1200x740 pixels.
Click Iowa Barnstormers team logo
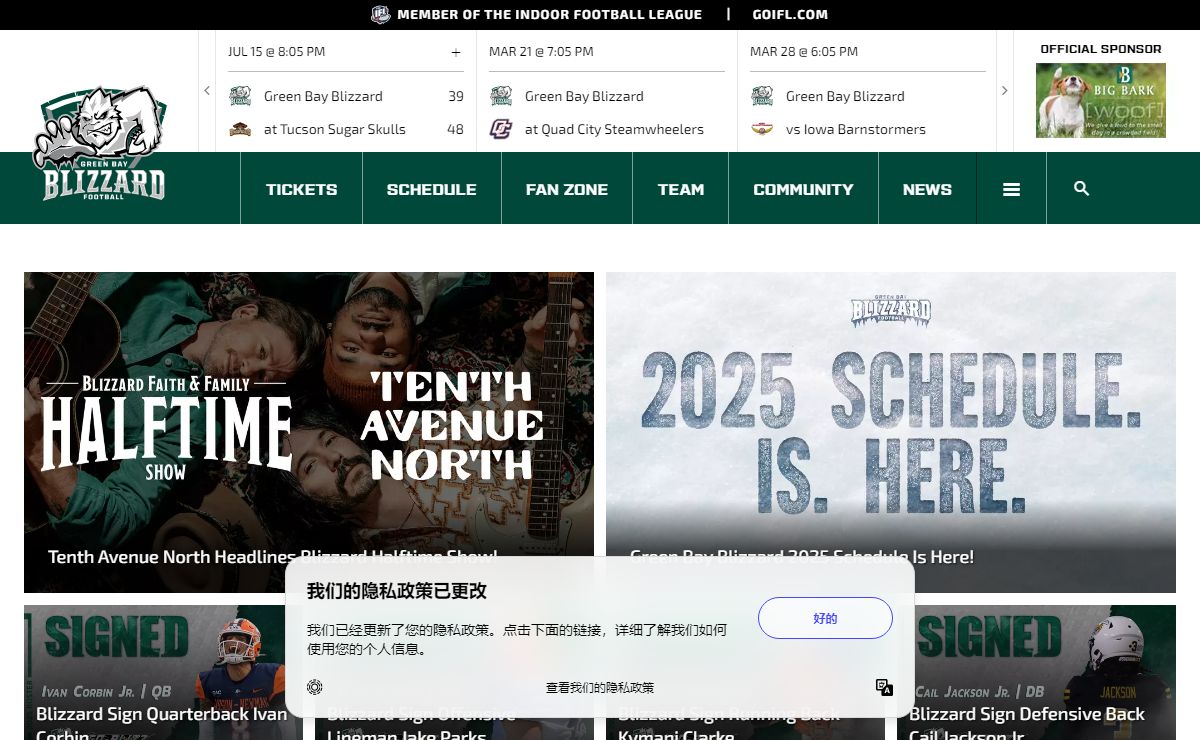tap(762, 129)
